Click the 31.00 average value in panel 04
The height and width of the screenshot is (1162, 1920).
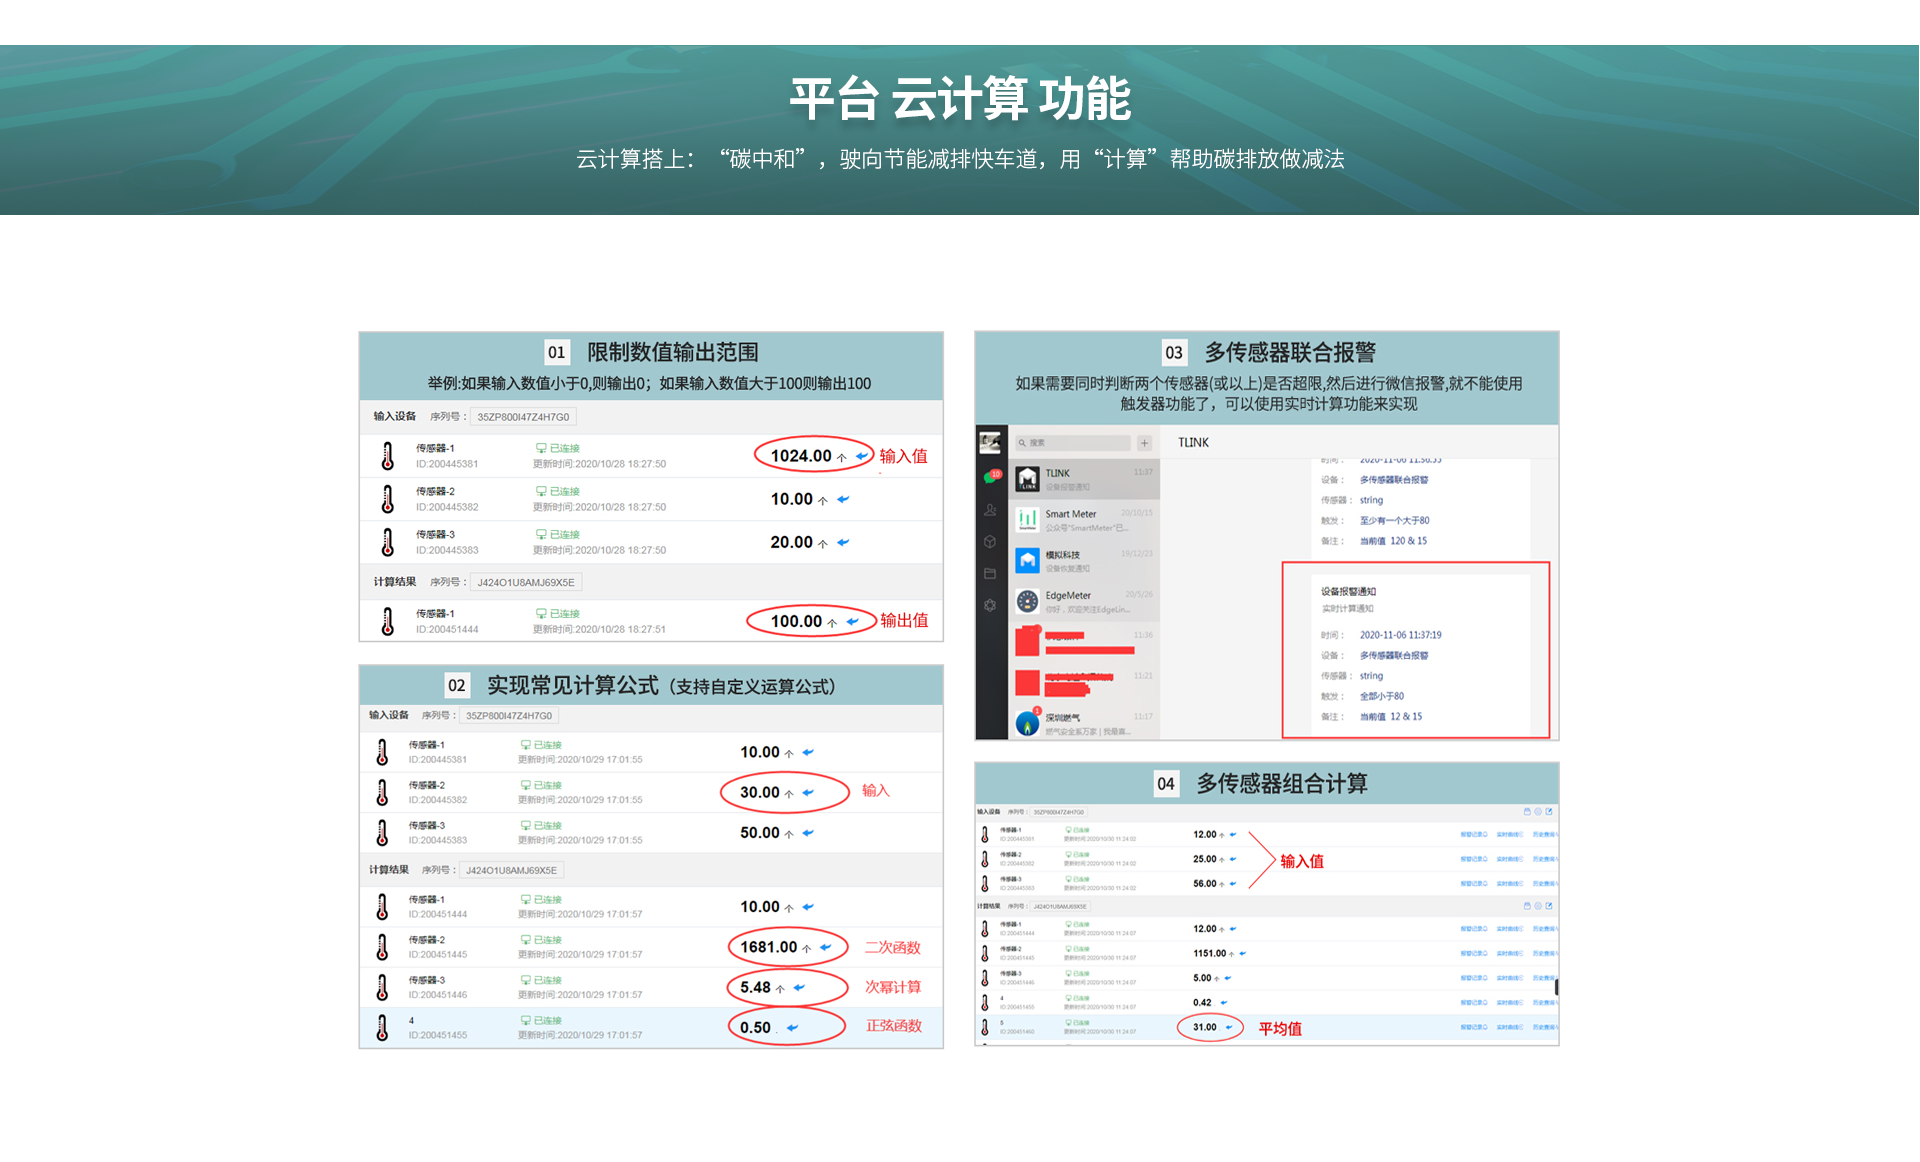(1204, 1027)
